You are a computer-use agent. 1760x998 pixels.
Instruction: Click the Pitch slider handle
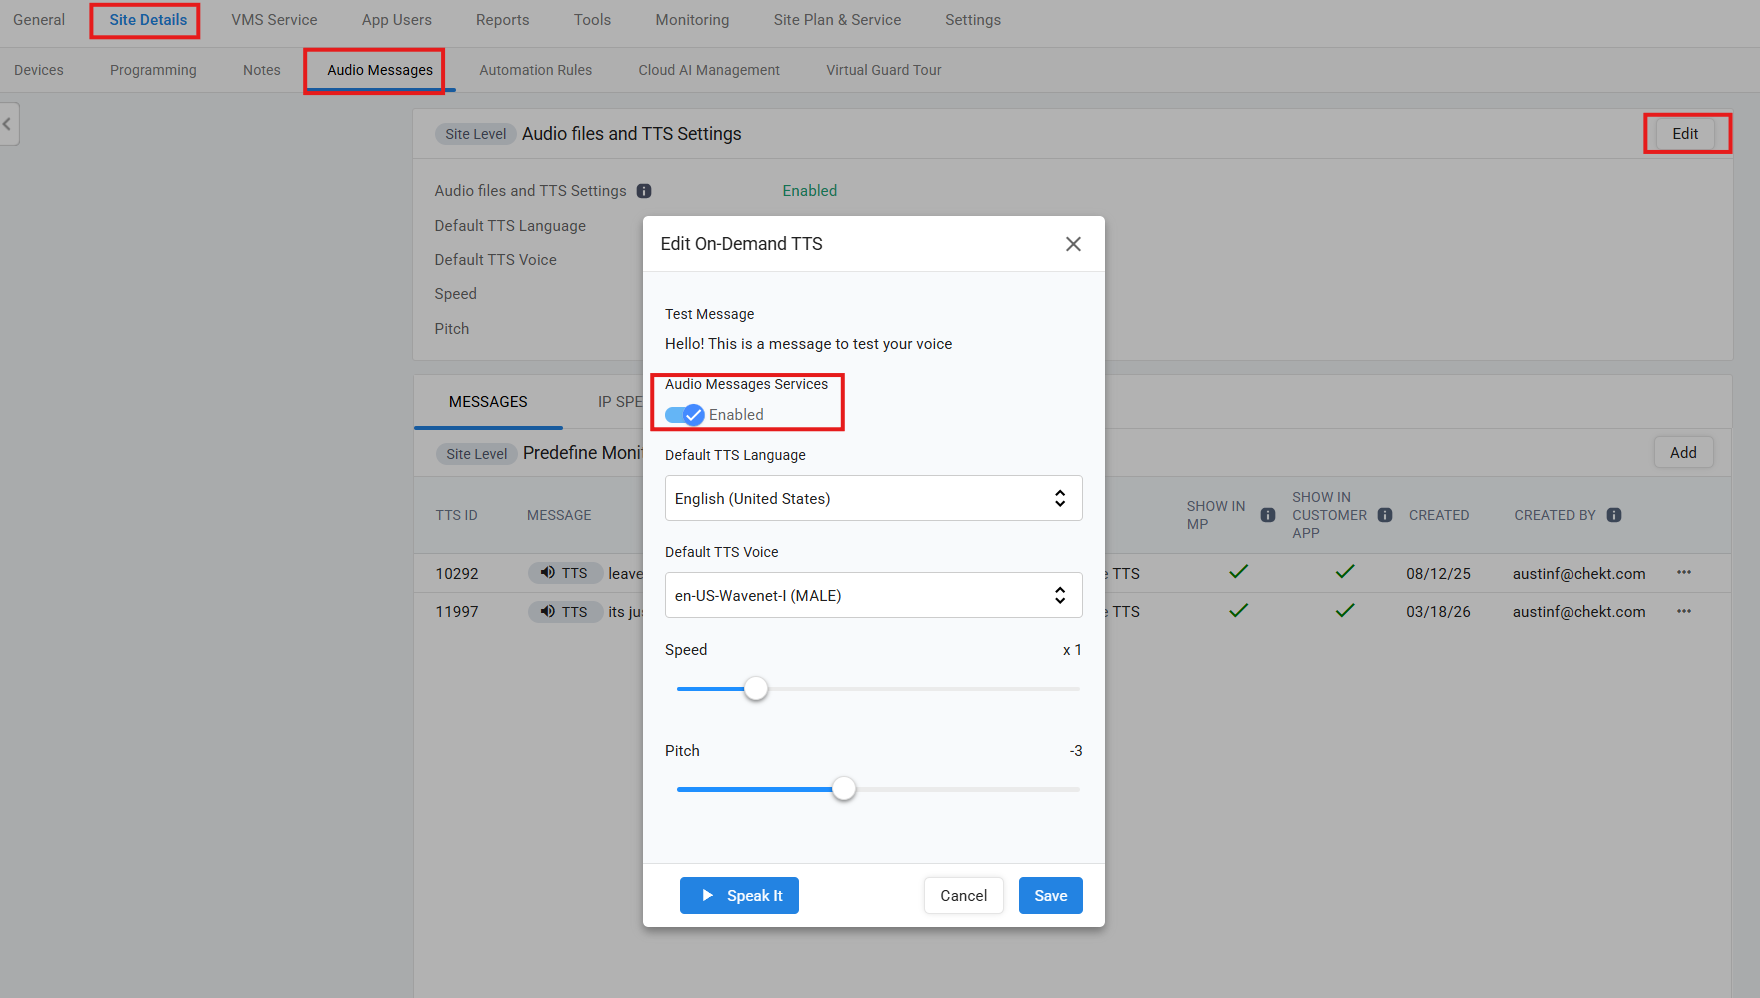click(x=844, y=789)
